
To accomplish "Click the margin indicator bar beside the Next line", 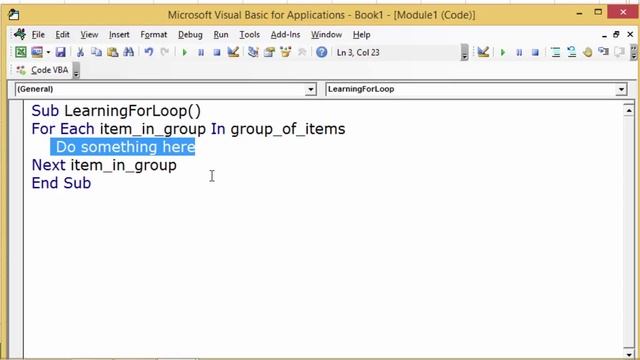I will point(16,165).
